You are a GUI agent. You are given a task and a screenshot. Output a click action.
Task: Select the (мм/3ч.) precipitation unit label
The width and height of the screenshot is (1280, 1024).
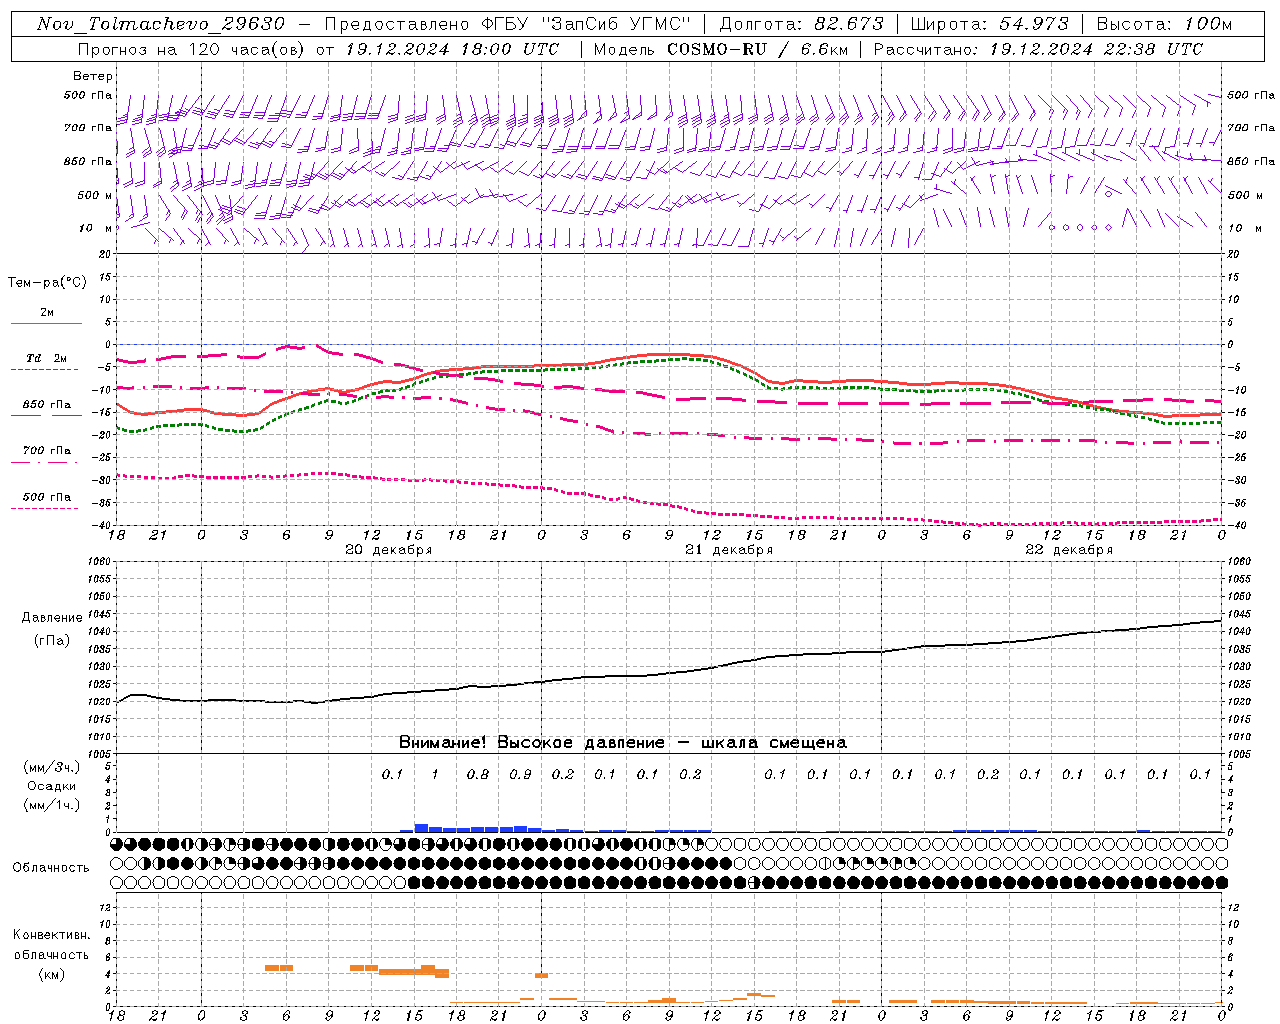(51, 767)
